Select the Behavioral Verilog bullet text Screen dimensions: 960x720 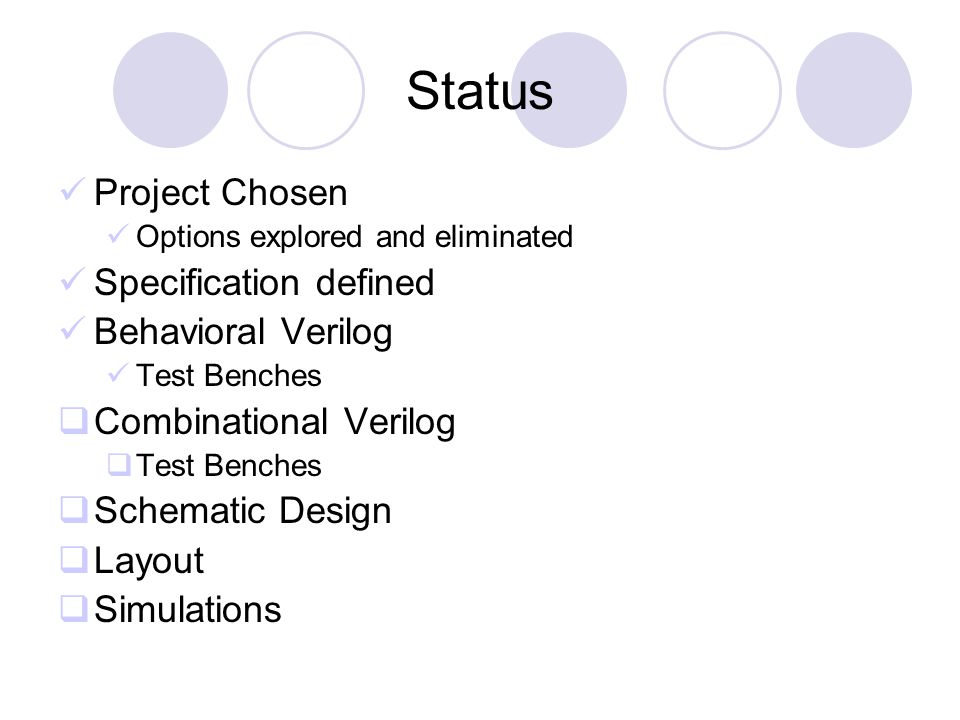coord(244,332)
